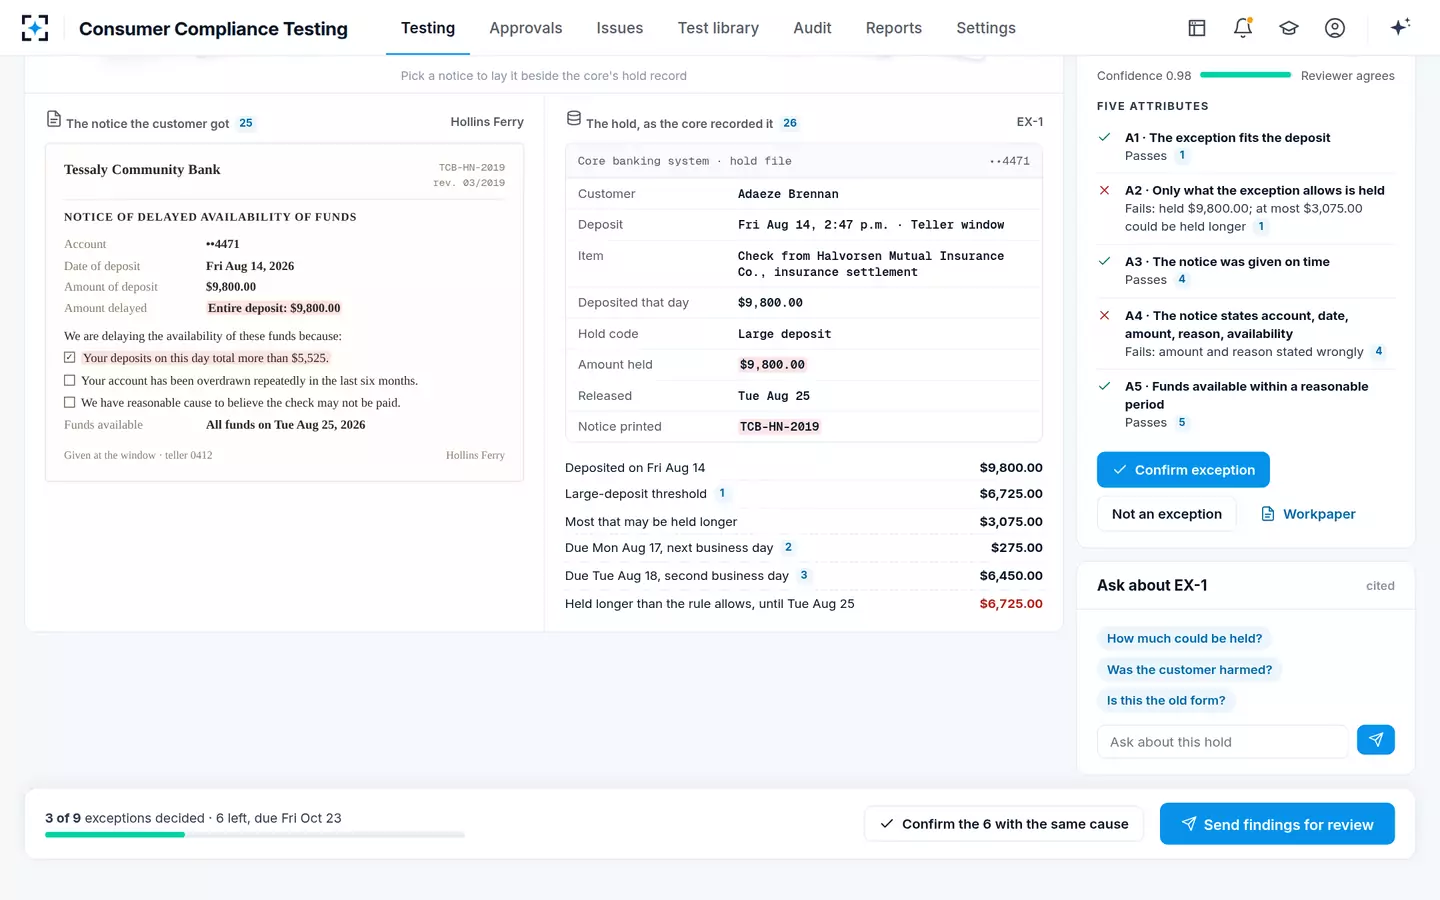The width and height of the screenshot is (1440, 900).
Task: Click the red X icon for attribute A4
Action: (1105, 315)
